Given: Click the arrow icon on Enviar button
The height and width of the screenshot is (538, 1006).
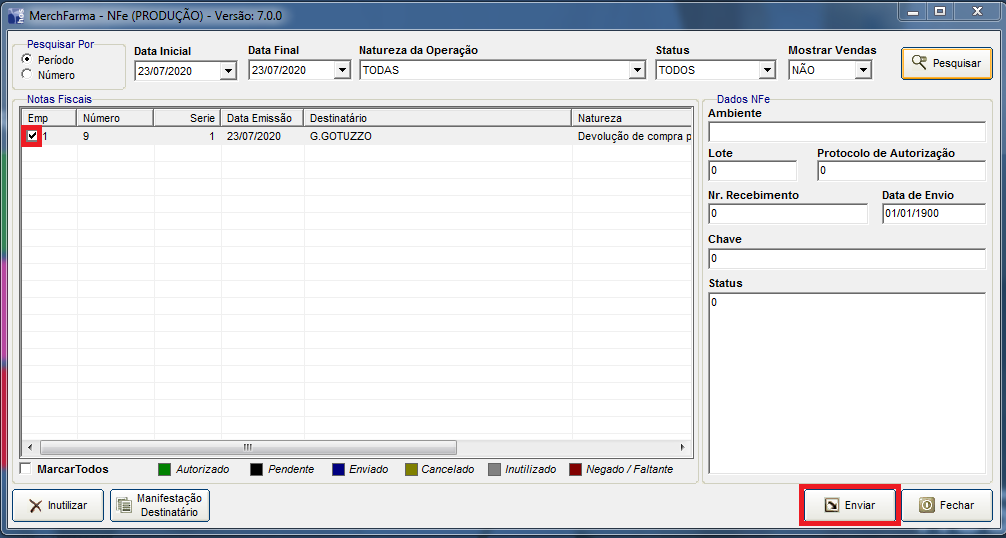Looking at the screenshot, I should 831,506.
